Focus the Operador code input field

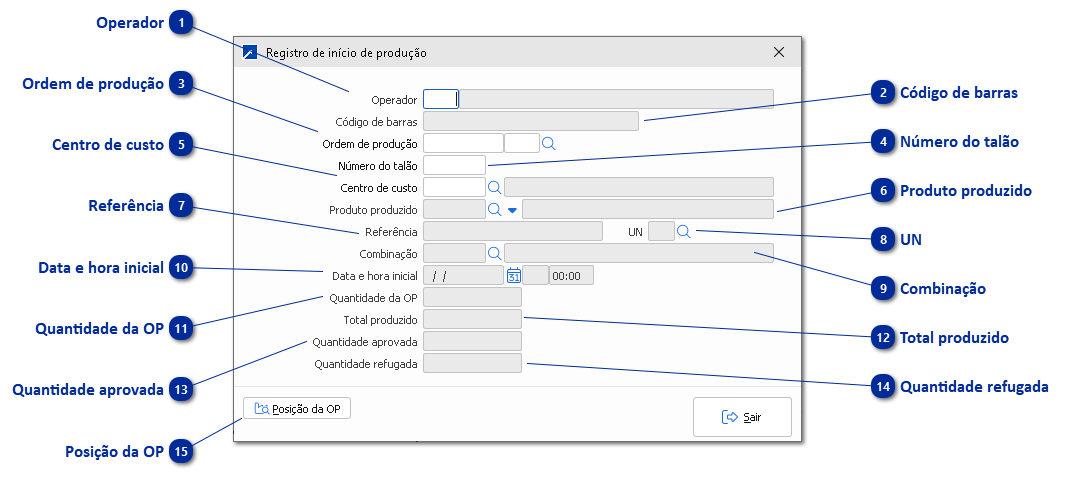tap(440, 99)
